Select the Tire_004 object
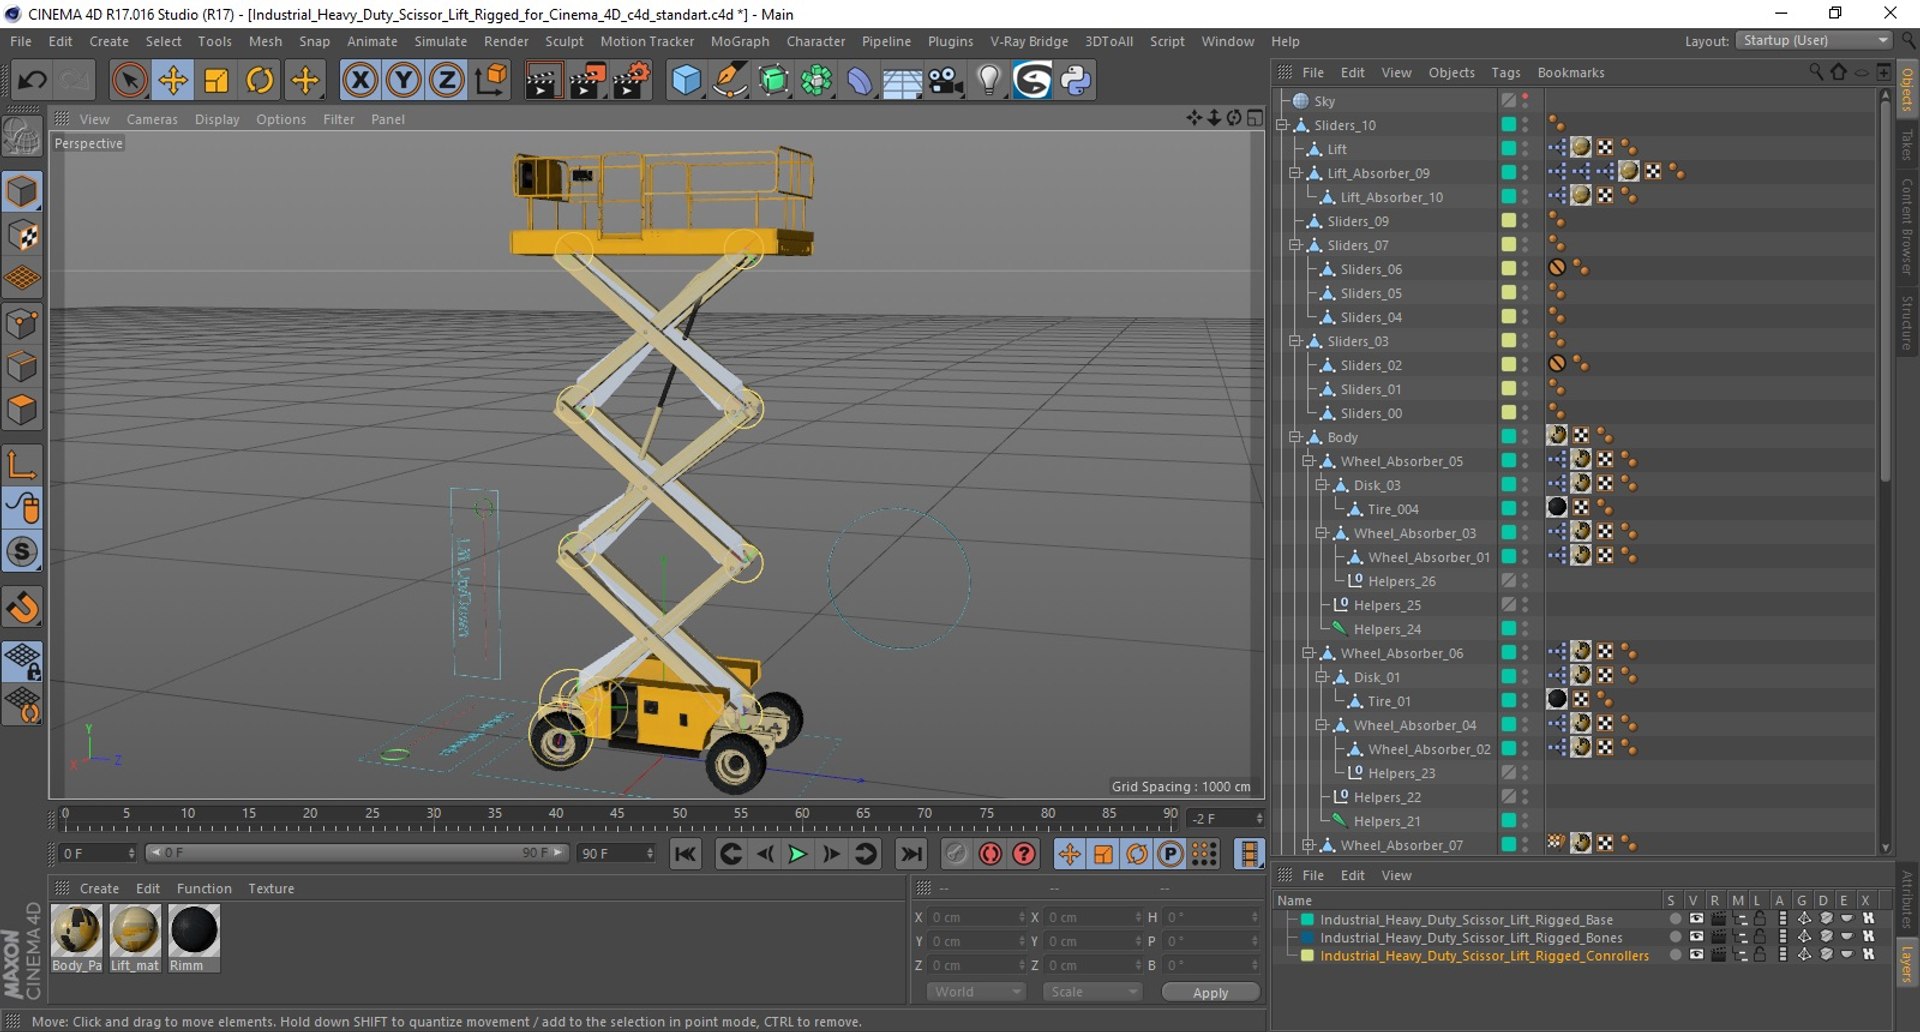This screenshot has height=1032, width=1920. click(x=1393, y=509)
